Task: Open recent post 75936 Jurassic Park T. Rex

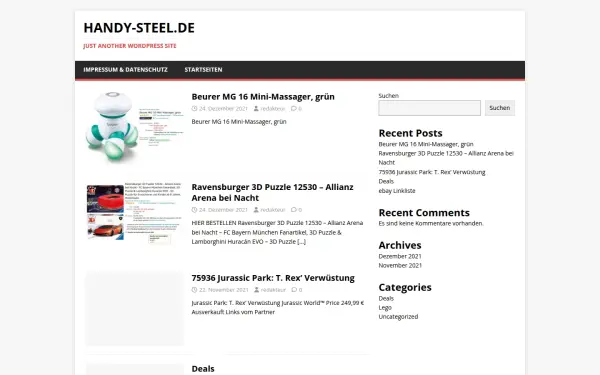Action: (432, 172)
